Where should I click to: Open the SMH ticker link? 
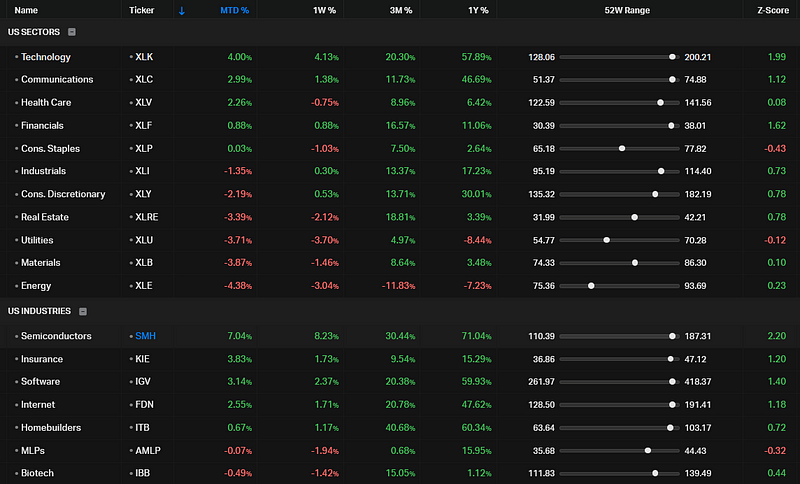click(145, 336)
